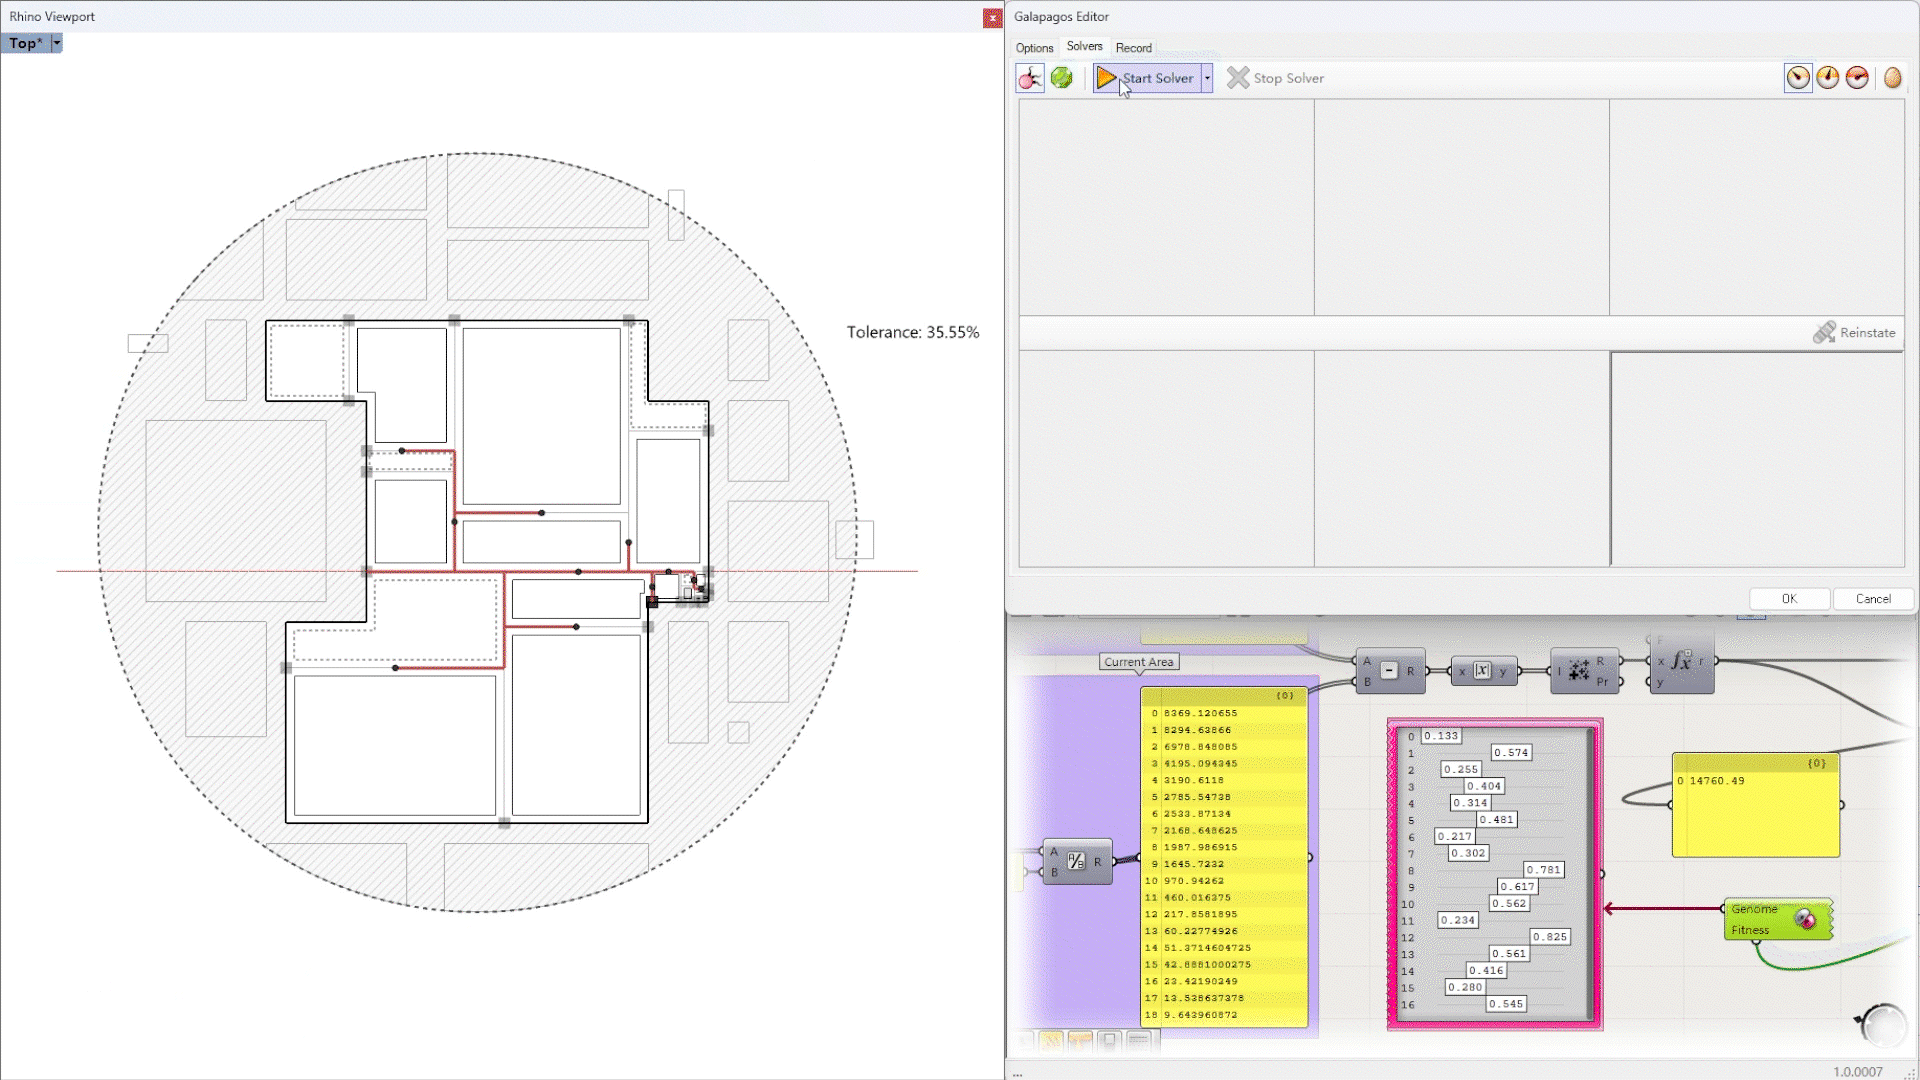The image size is (1920, 1080).
Task: Click the Reinstate satellite icon
Action: pyautogui.click(x=1826, y=332)
